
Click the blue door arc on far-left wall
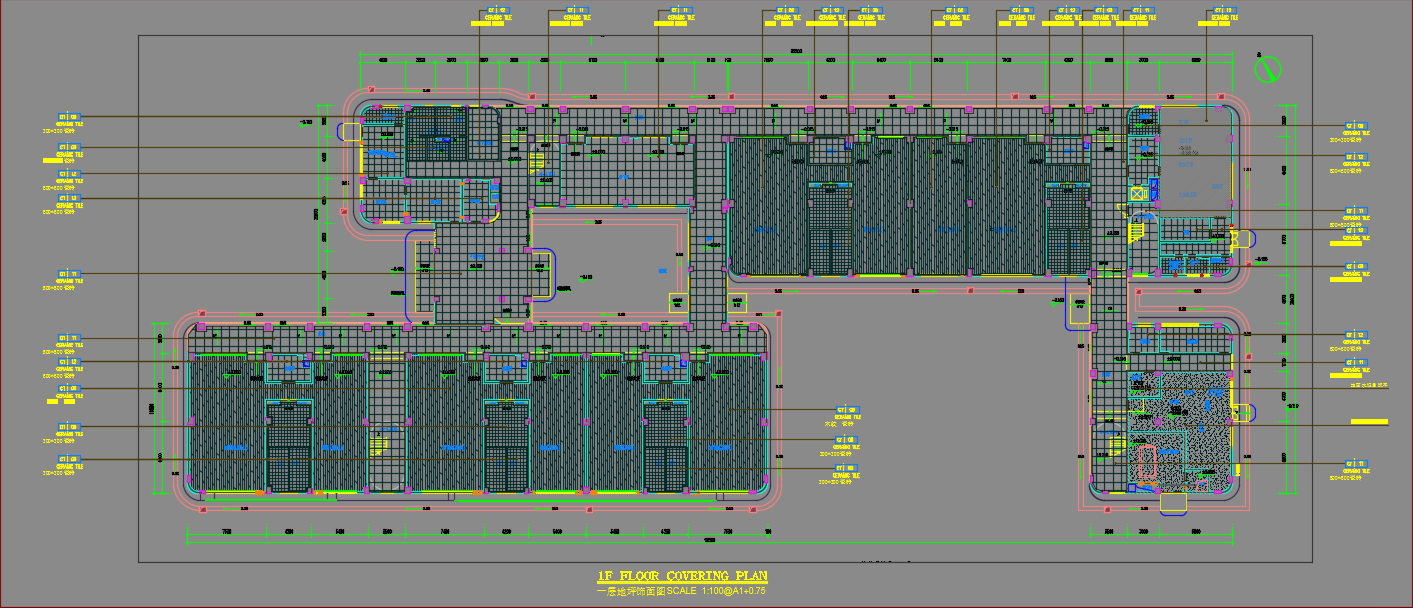click(350, 131)
